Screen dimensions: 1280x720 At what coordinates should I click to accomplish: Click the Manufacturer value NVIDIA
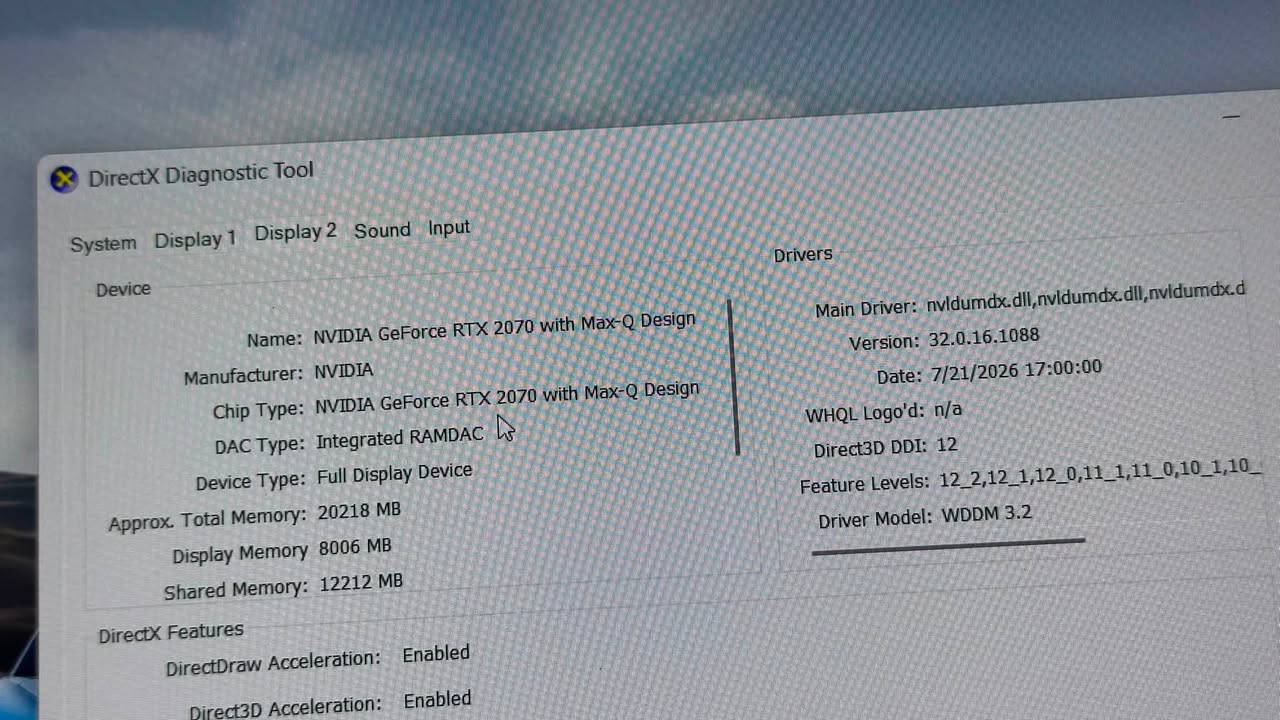click(x=344, y=371)
